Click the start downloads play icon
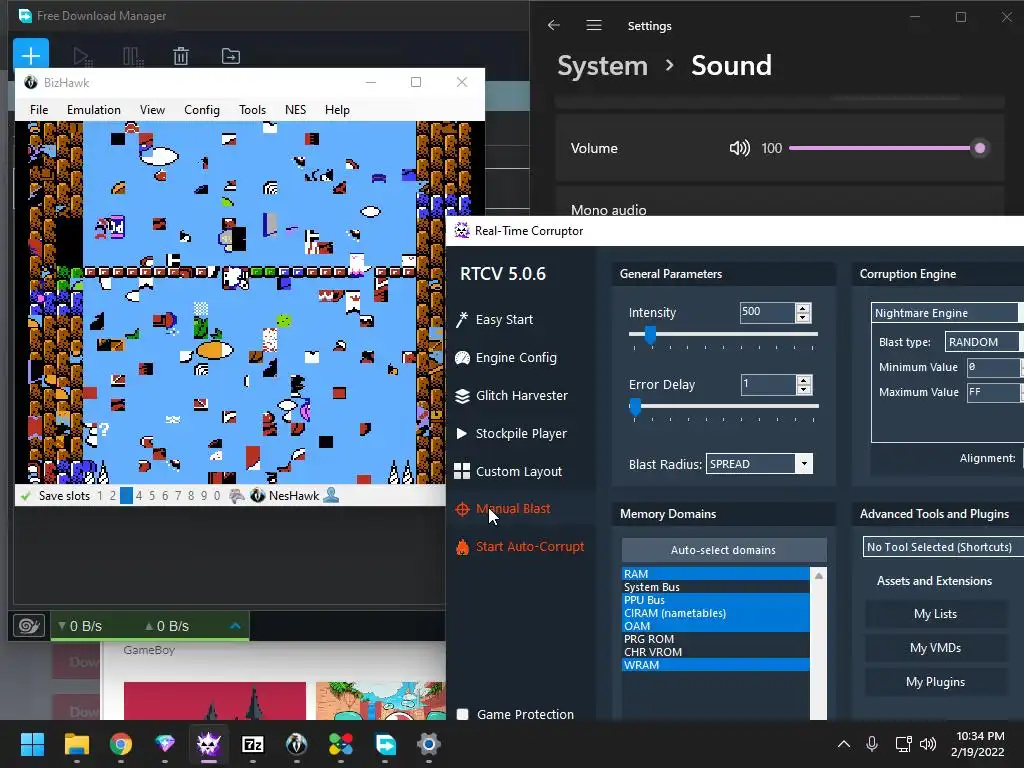 click(82, 56)
